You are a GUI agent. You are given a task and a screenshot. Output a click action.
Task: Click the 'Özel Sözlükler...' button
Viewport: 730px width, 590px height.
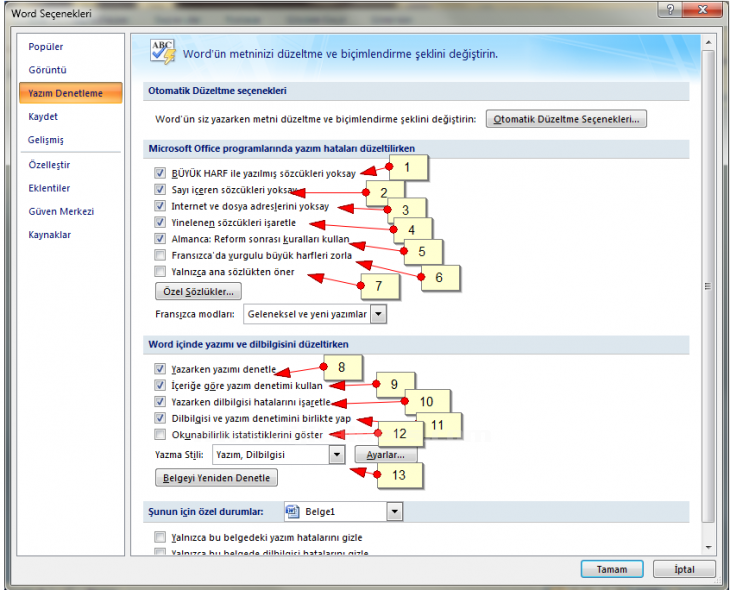coord(198,292)
